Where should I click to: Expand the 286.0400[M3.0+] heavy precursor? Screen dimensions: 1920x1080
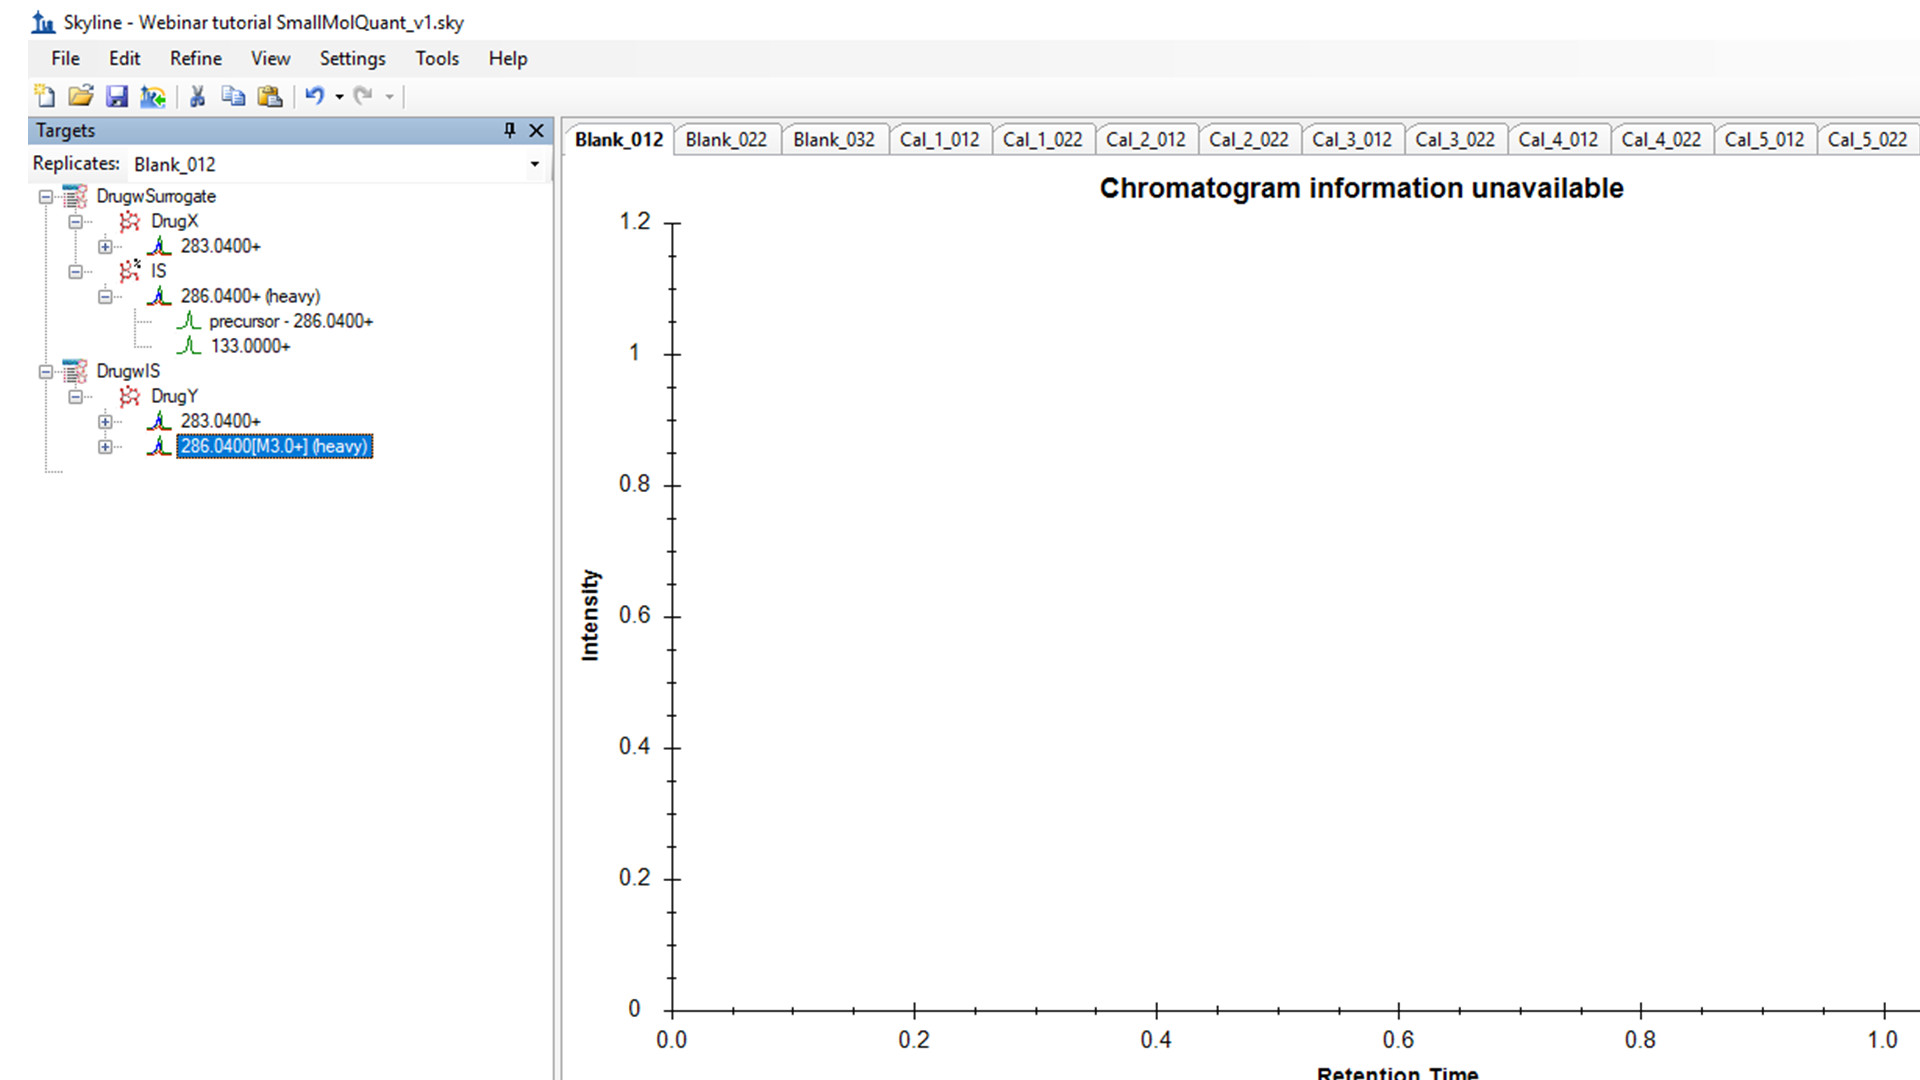[x=105, y=447]
